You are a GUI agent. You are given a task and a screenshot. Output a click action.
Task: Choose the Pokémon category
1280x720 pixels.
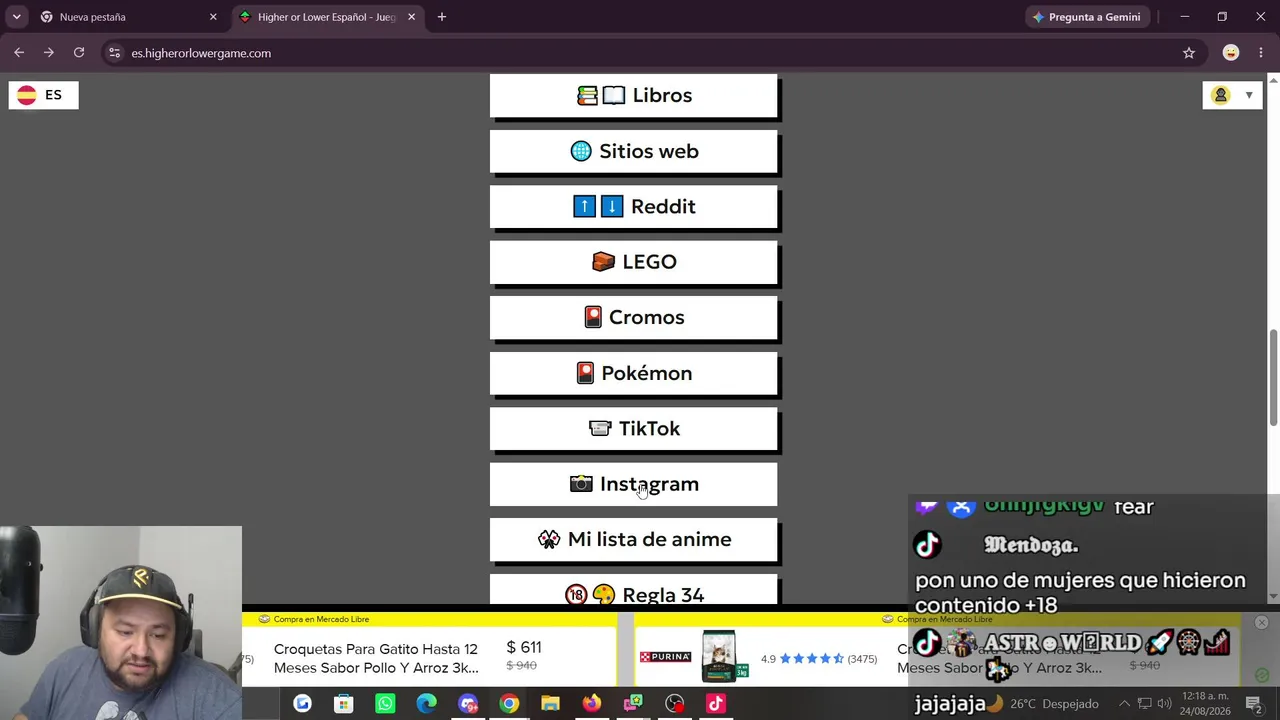coord(634,373)
